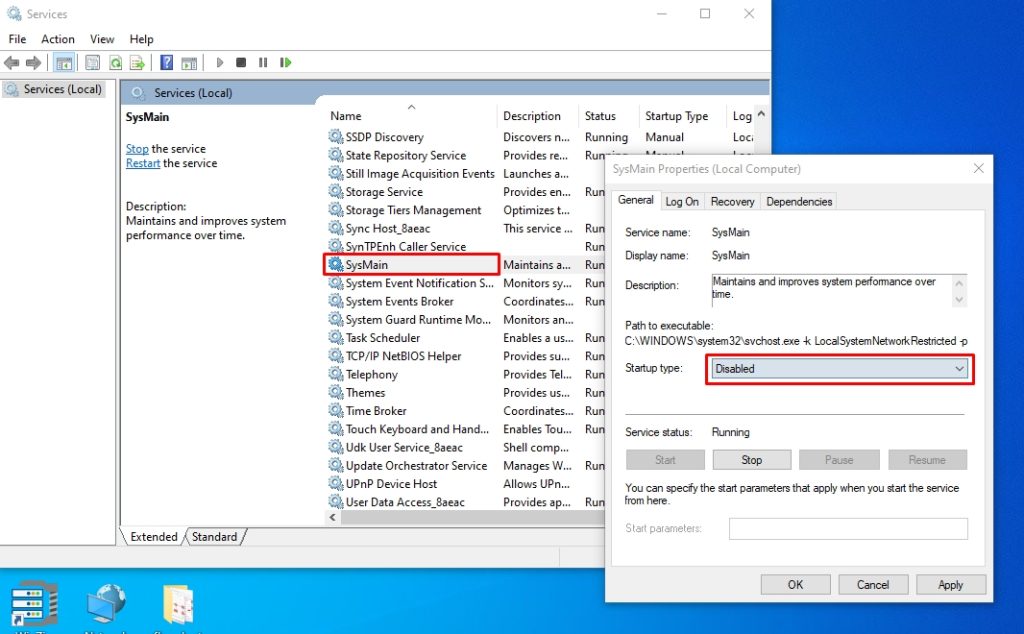
Task: Click the gear icon beside State Repository Service
Action: click(x=336, y=155)
